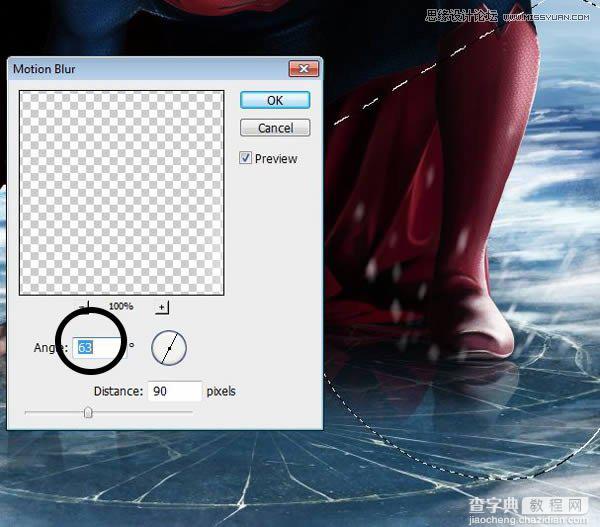The height and width of the screenshot is (527, 600).
Task: Click the Motion Blur title text
Action: click(x=44, y=69)
